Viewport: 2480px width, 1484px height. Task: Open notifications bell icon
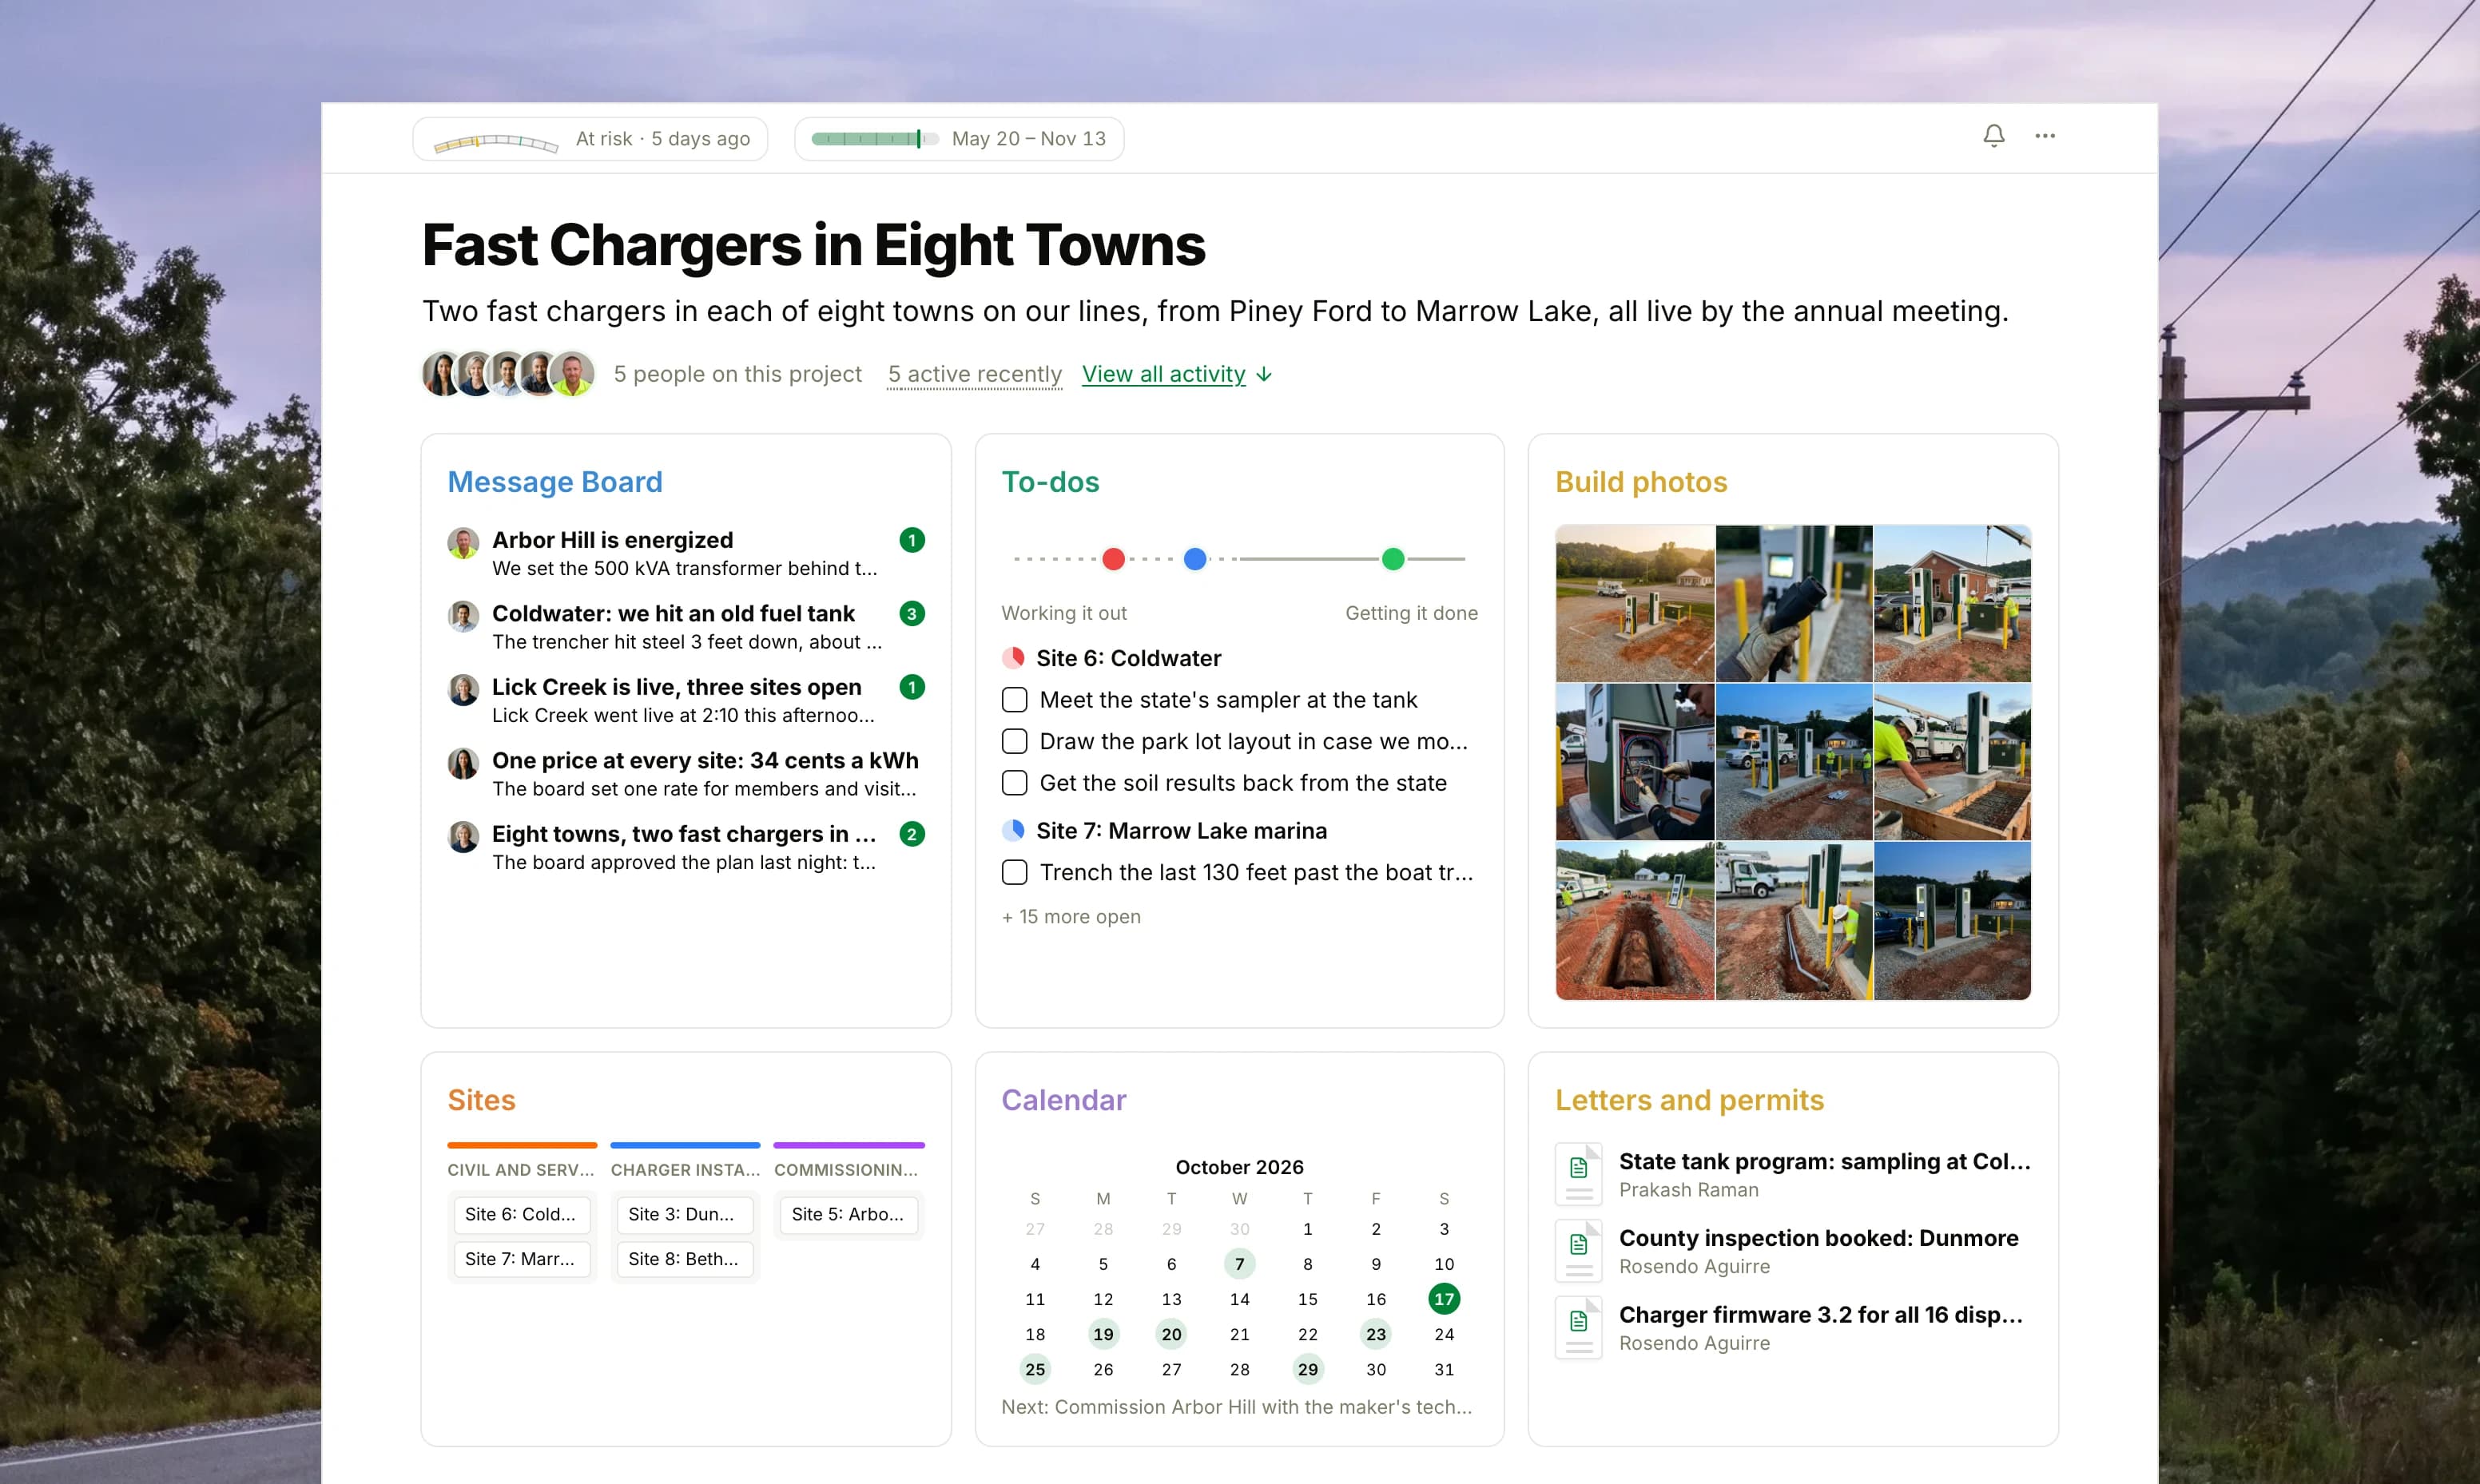(x=1993, y=136)
